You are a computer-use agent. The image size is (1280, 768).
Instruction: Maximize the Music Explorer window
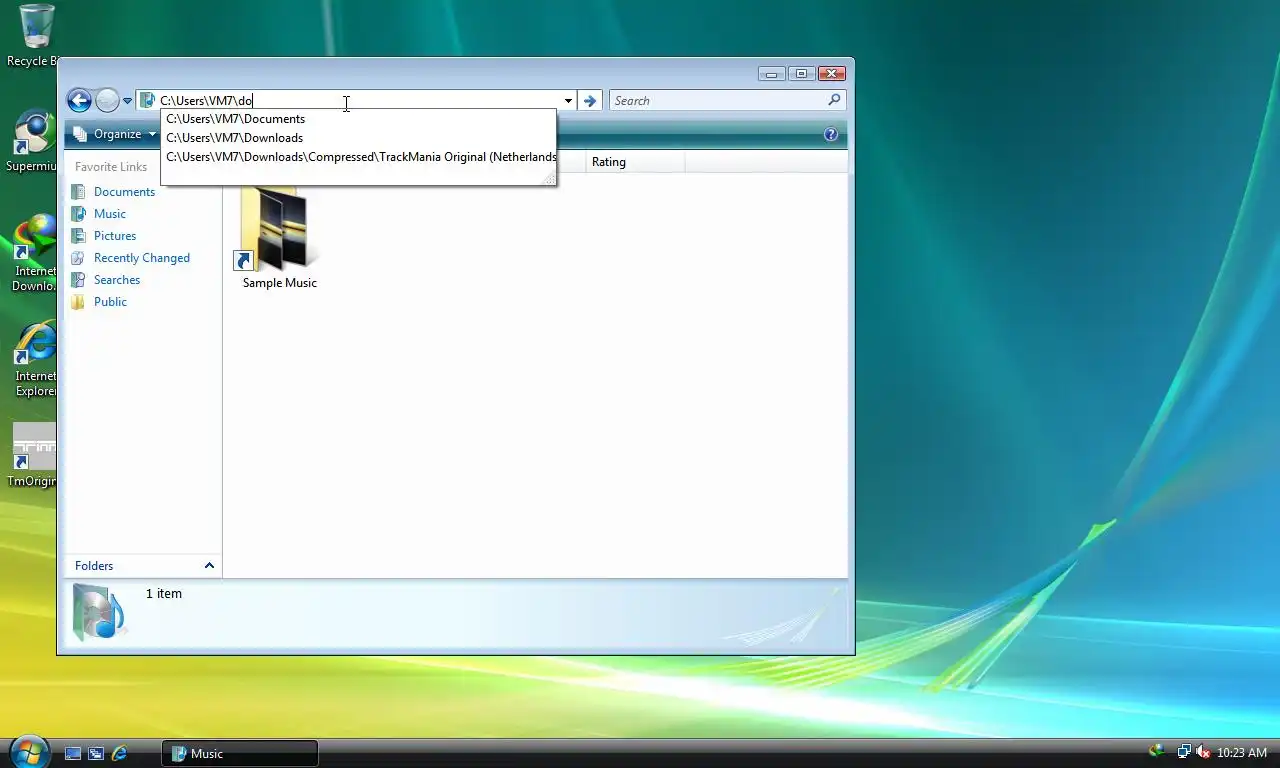coord(801,74)
